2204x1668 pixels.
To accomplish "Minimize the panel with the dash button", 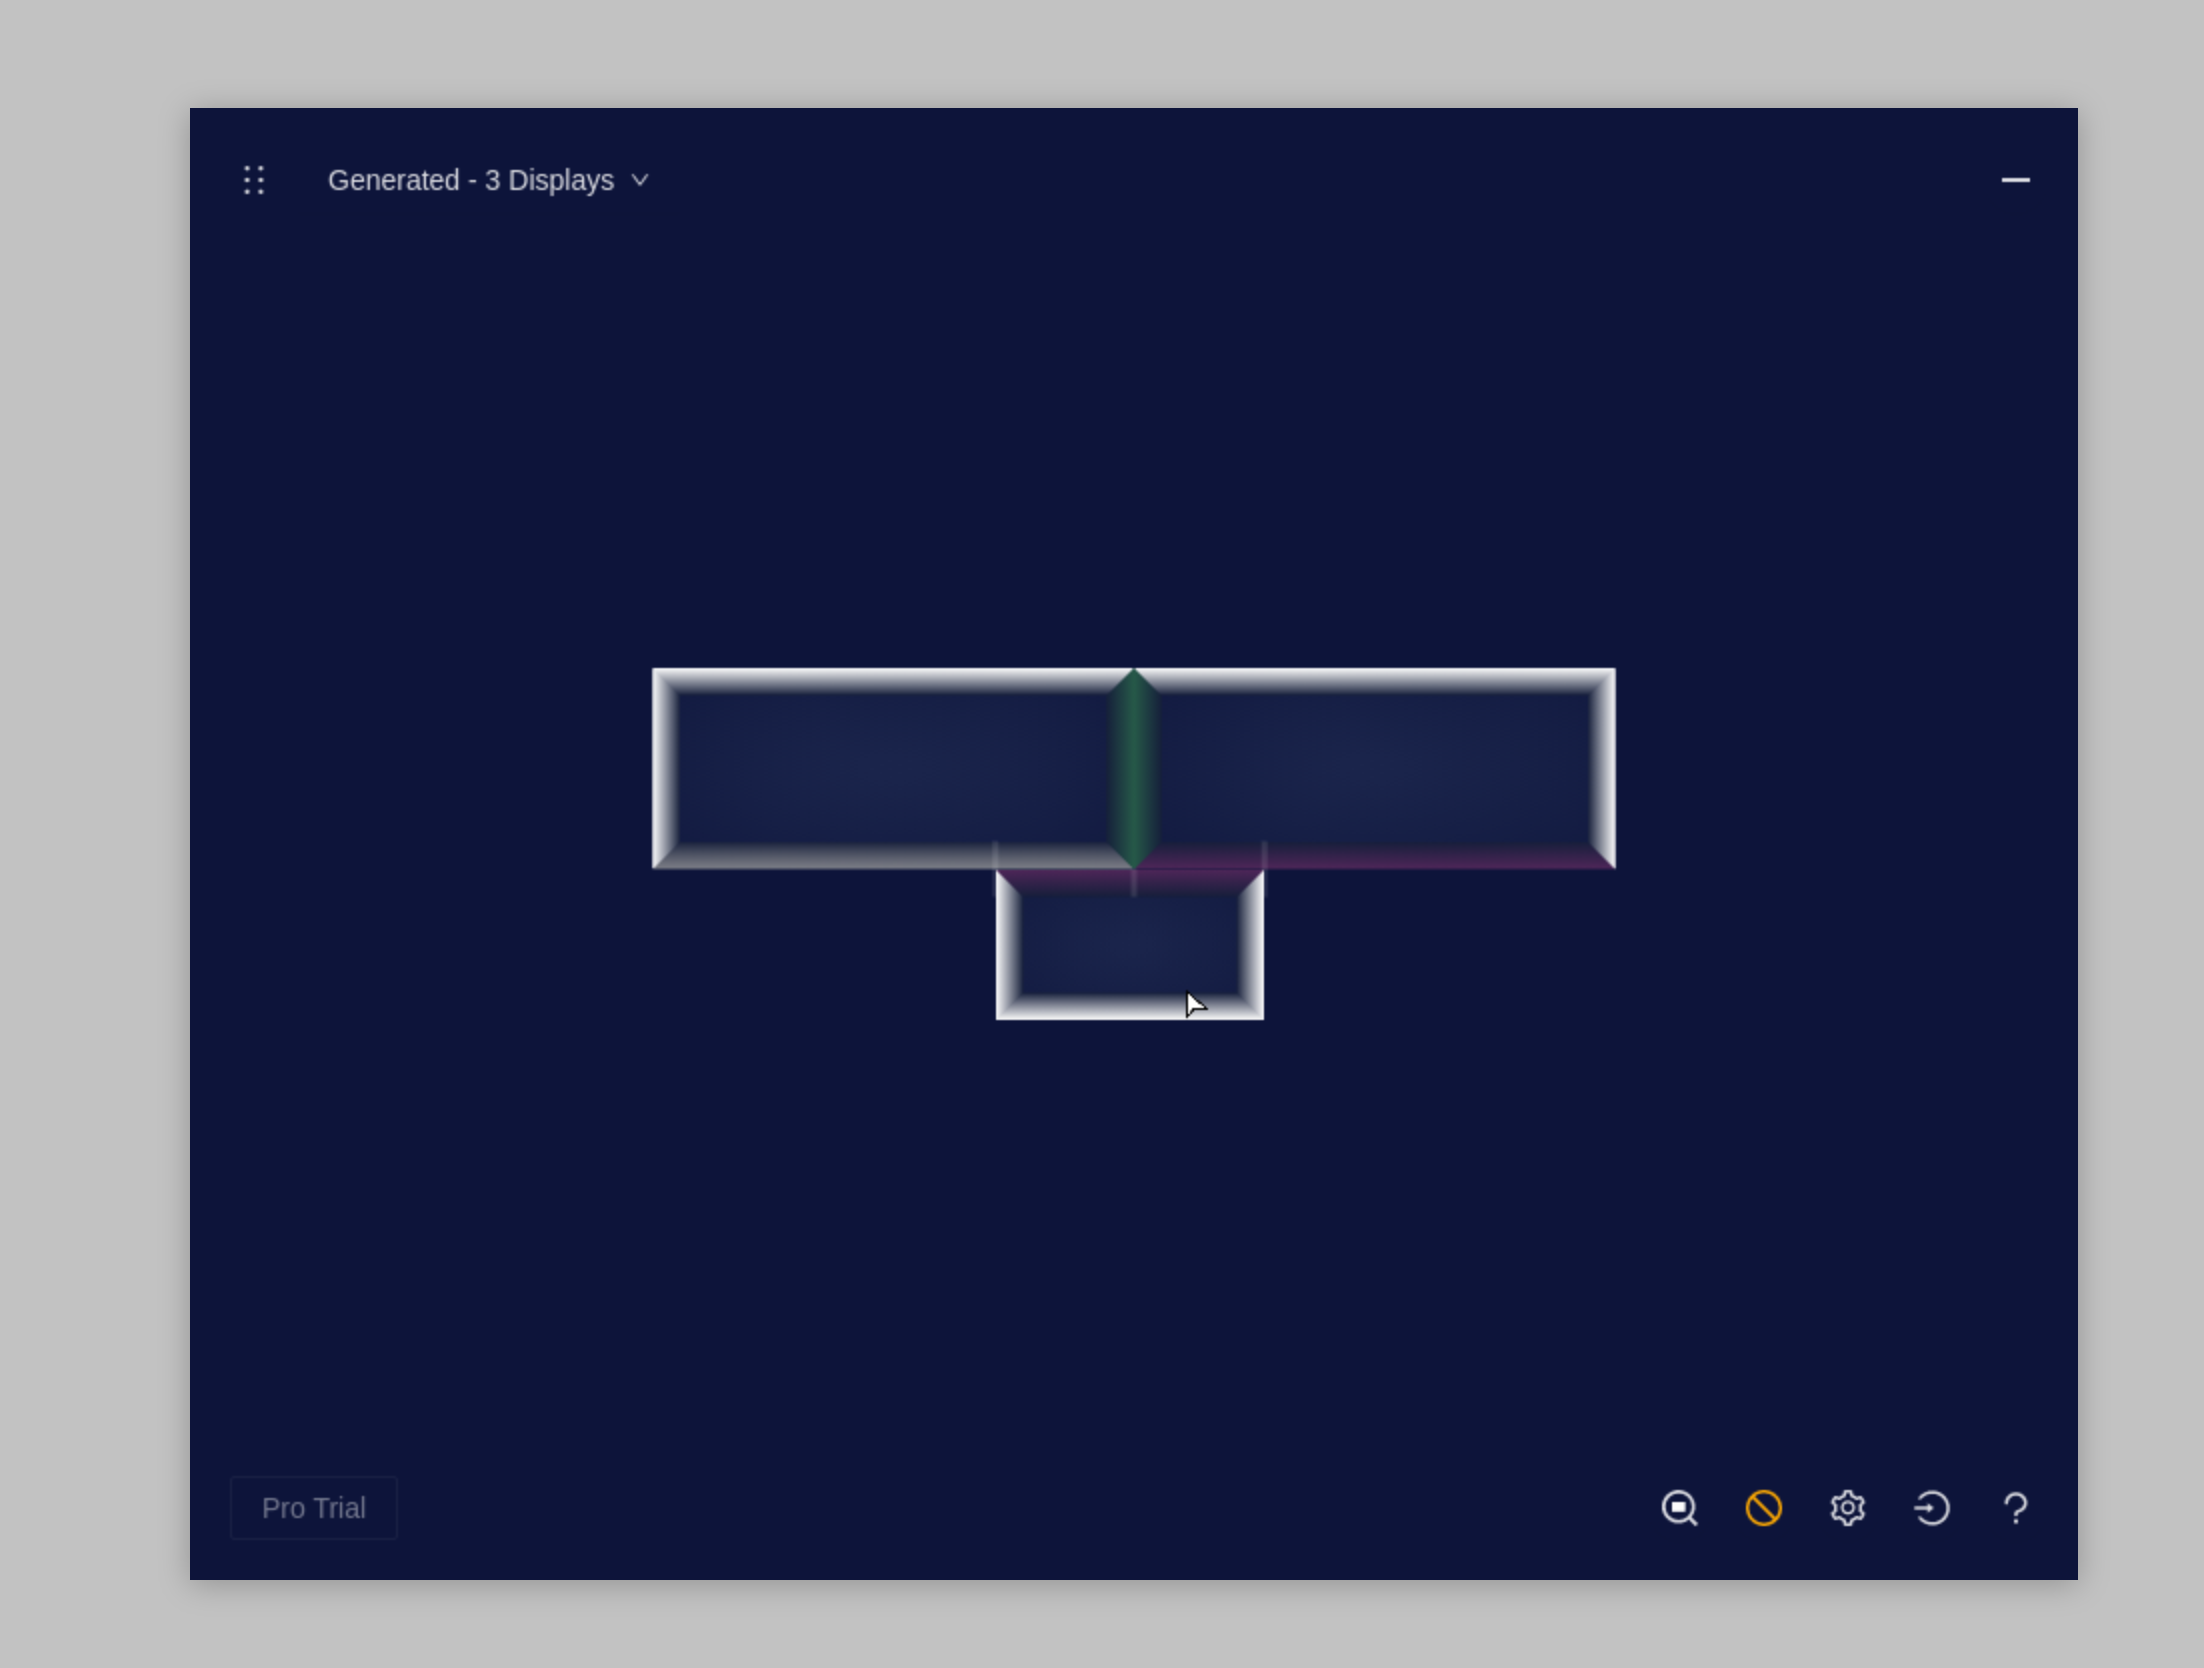I will 2015,180.
